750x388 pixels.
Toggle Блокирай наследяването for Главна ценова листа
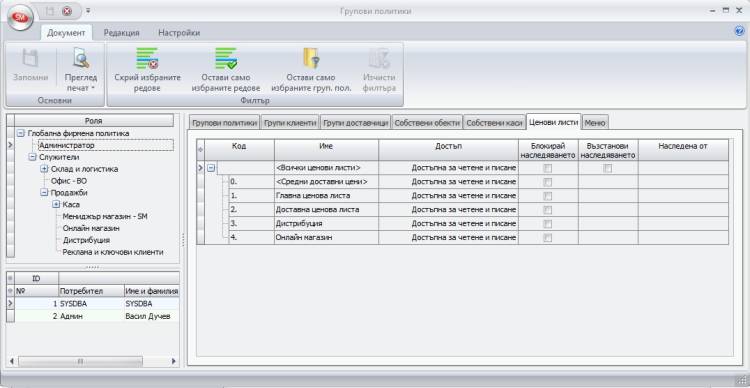pos(548,196)
